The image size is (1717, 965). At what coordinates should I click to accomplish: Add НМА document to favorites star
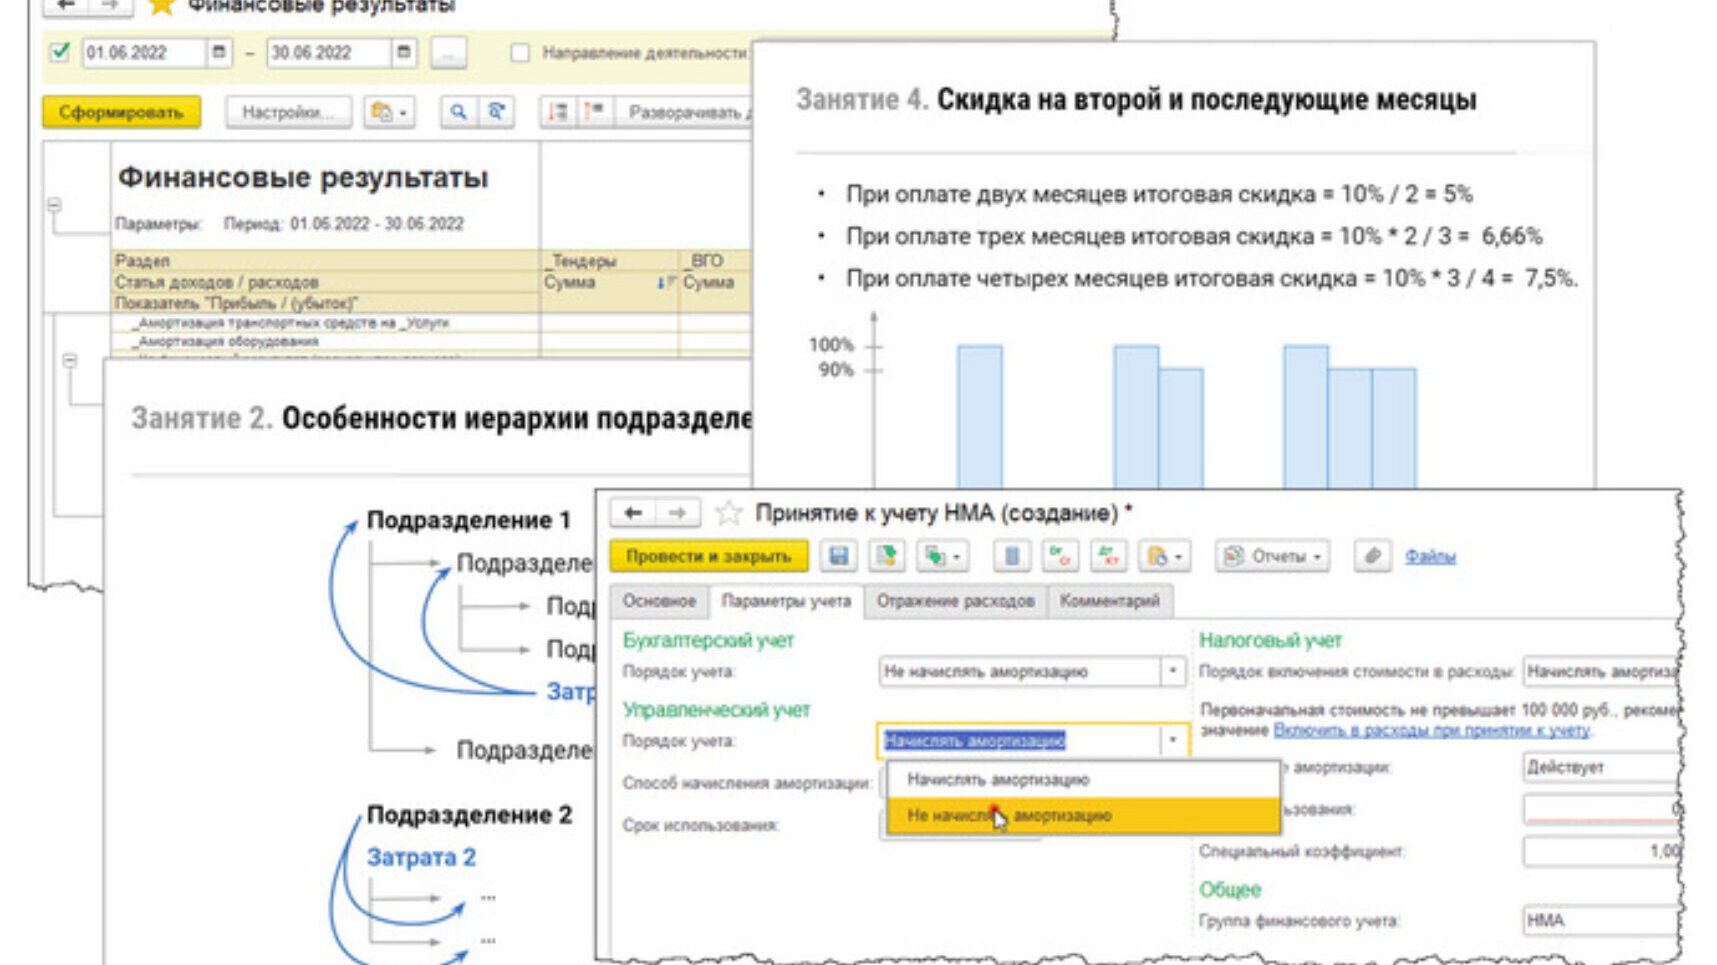pos(729,513)
